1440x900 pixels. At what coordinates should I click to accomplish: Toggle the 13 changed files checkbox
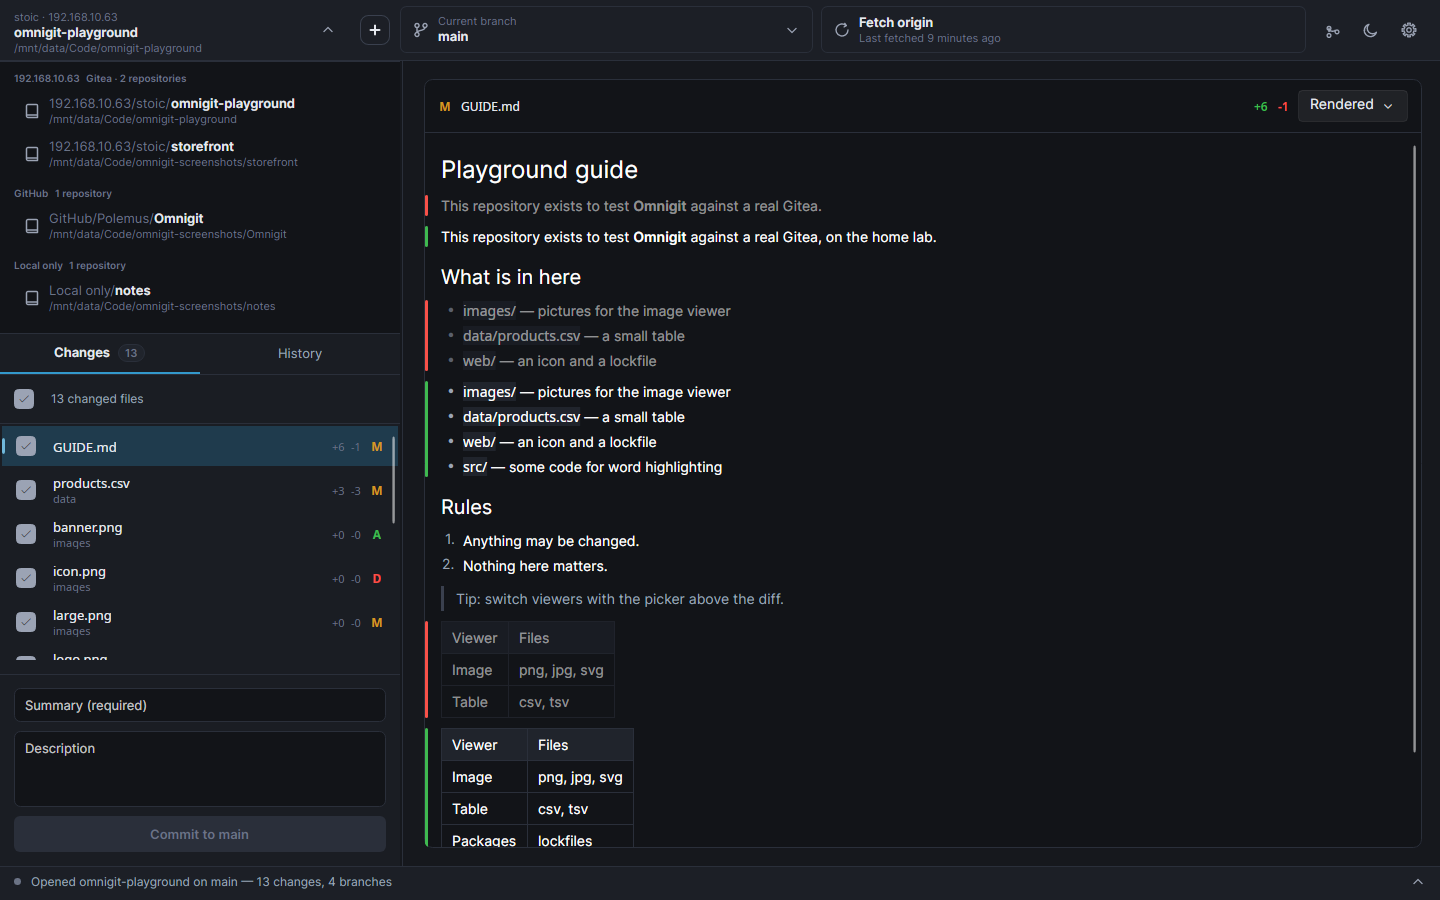(x=24, y=399)
